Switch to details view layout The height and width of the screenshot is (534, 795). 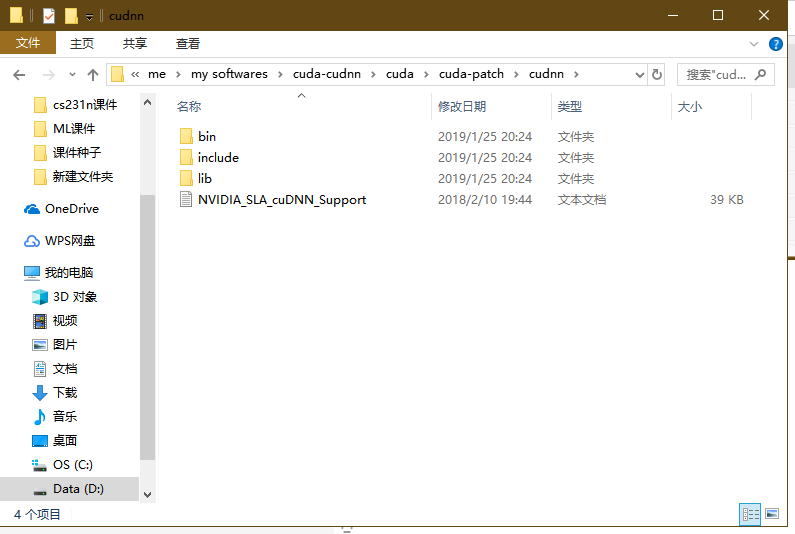coord(750,514)
